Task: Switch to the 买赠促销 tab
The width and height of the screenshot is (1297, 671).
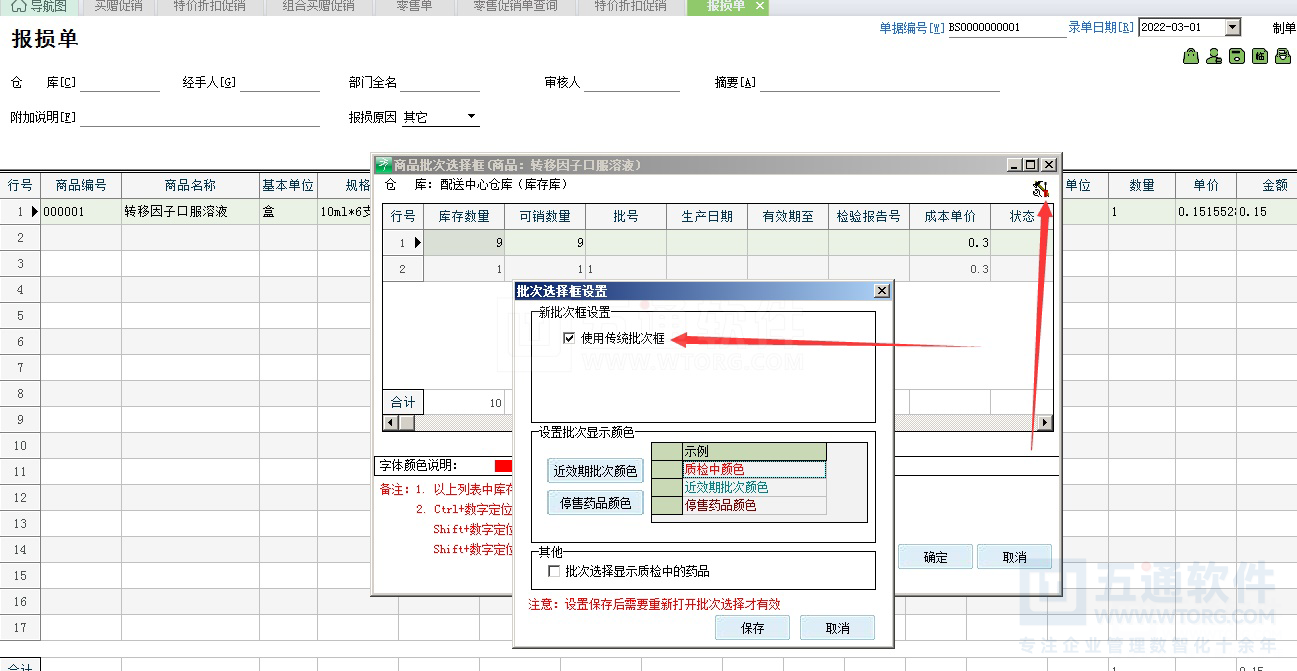Action: click(x=118, y=6)
